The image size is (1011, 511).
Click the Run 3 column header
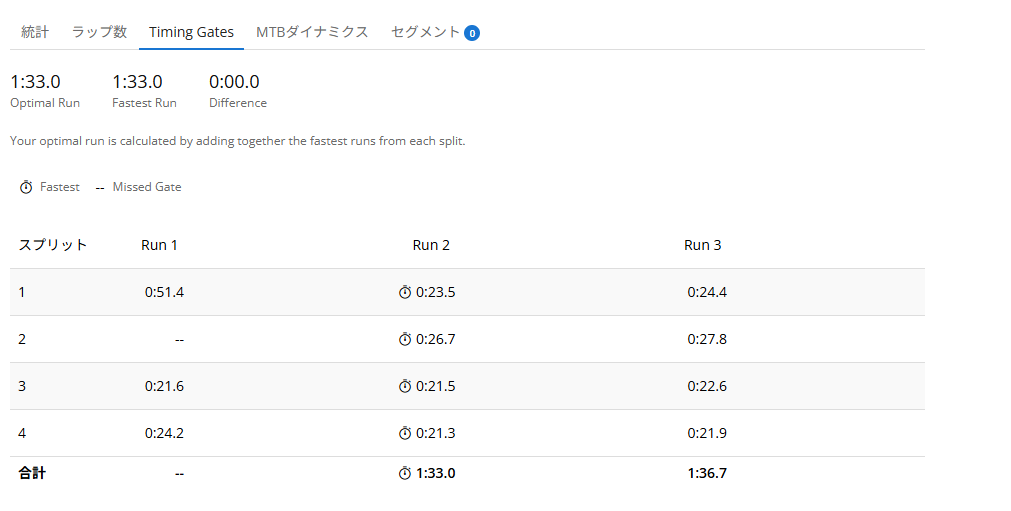click(703, 245)
